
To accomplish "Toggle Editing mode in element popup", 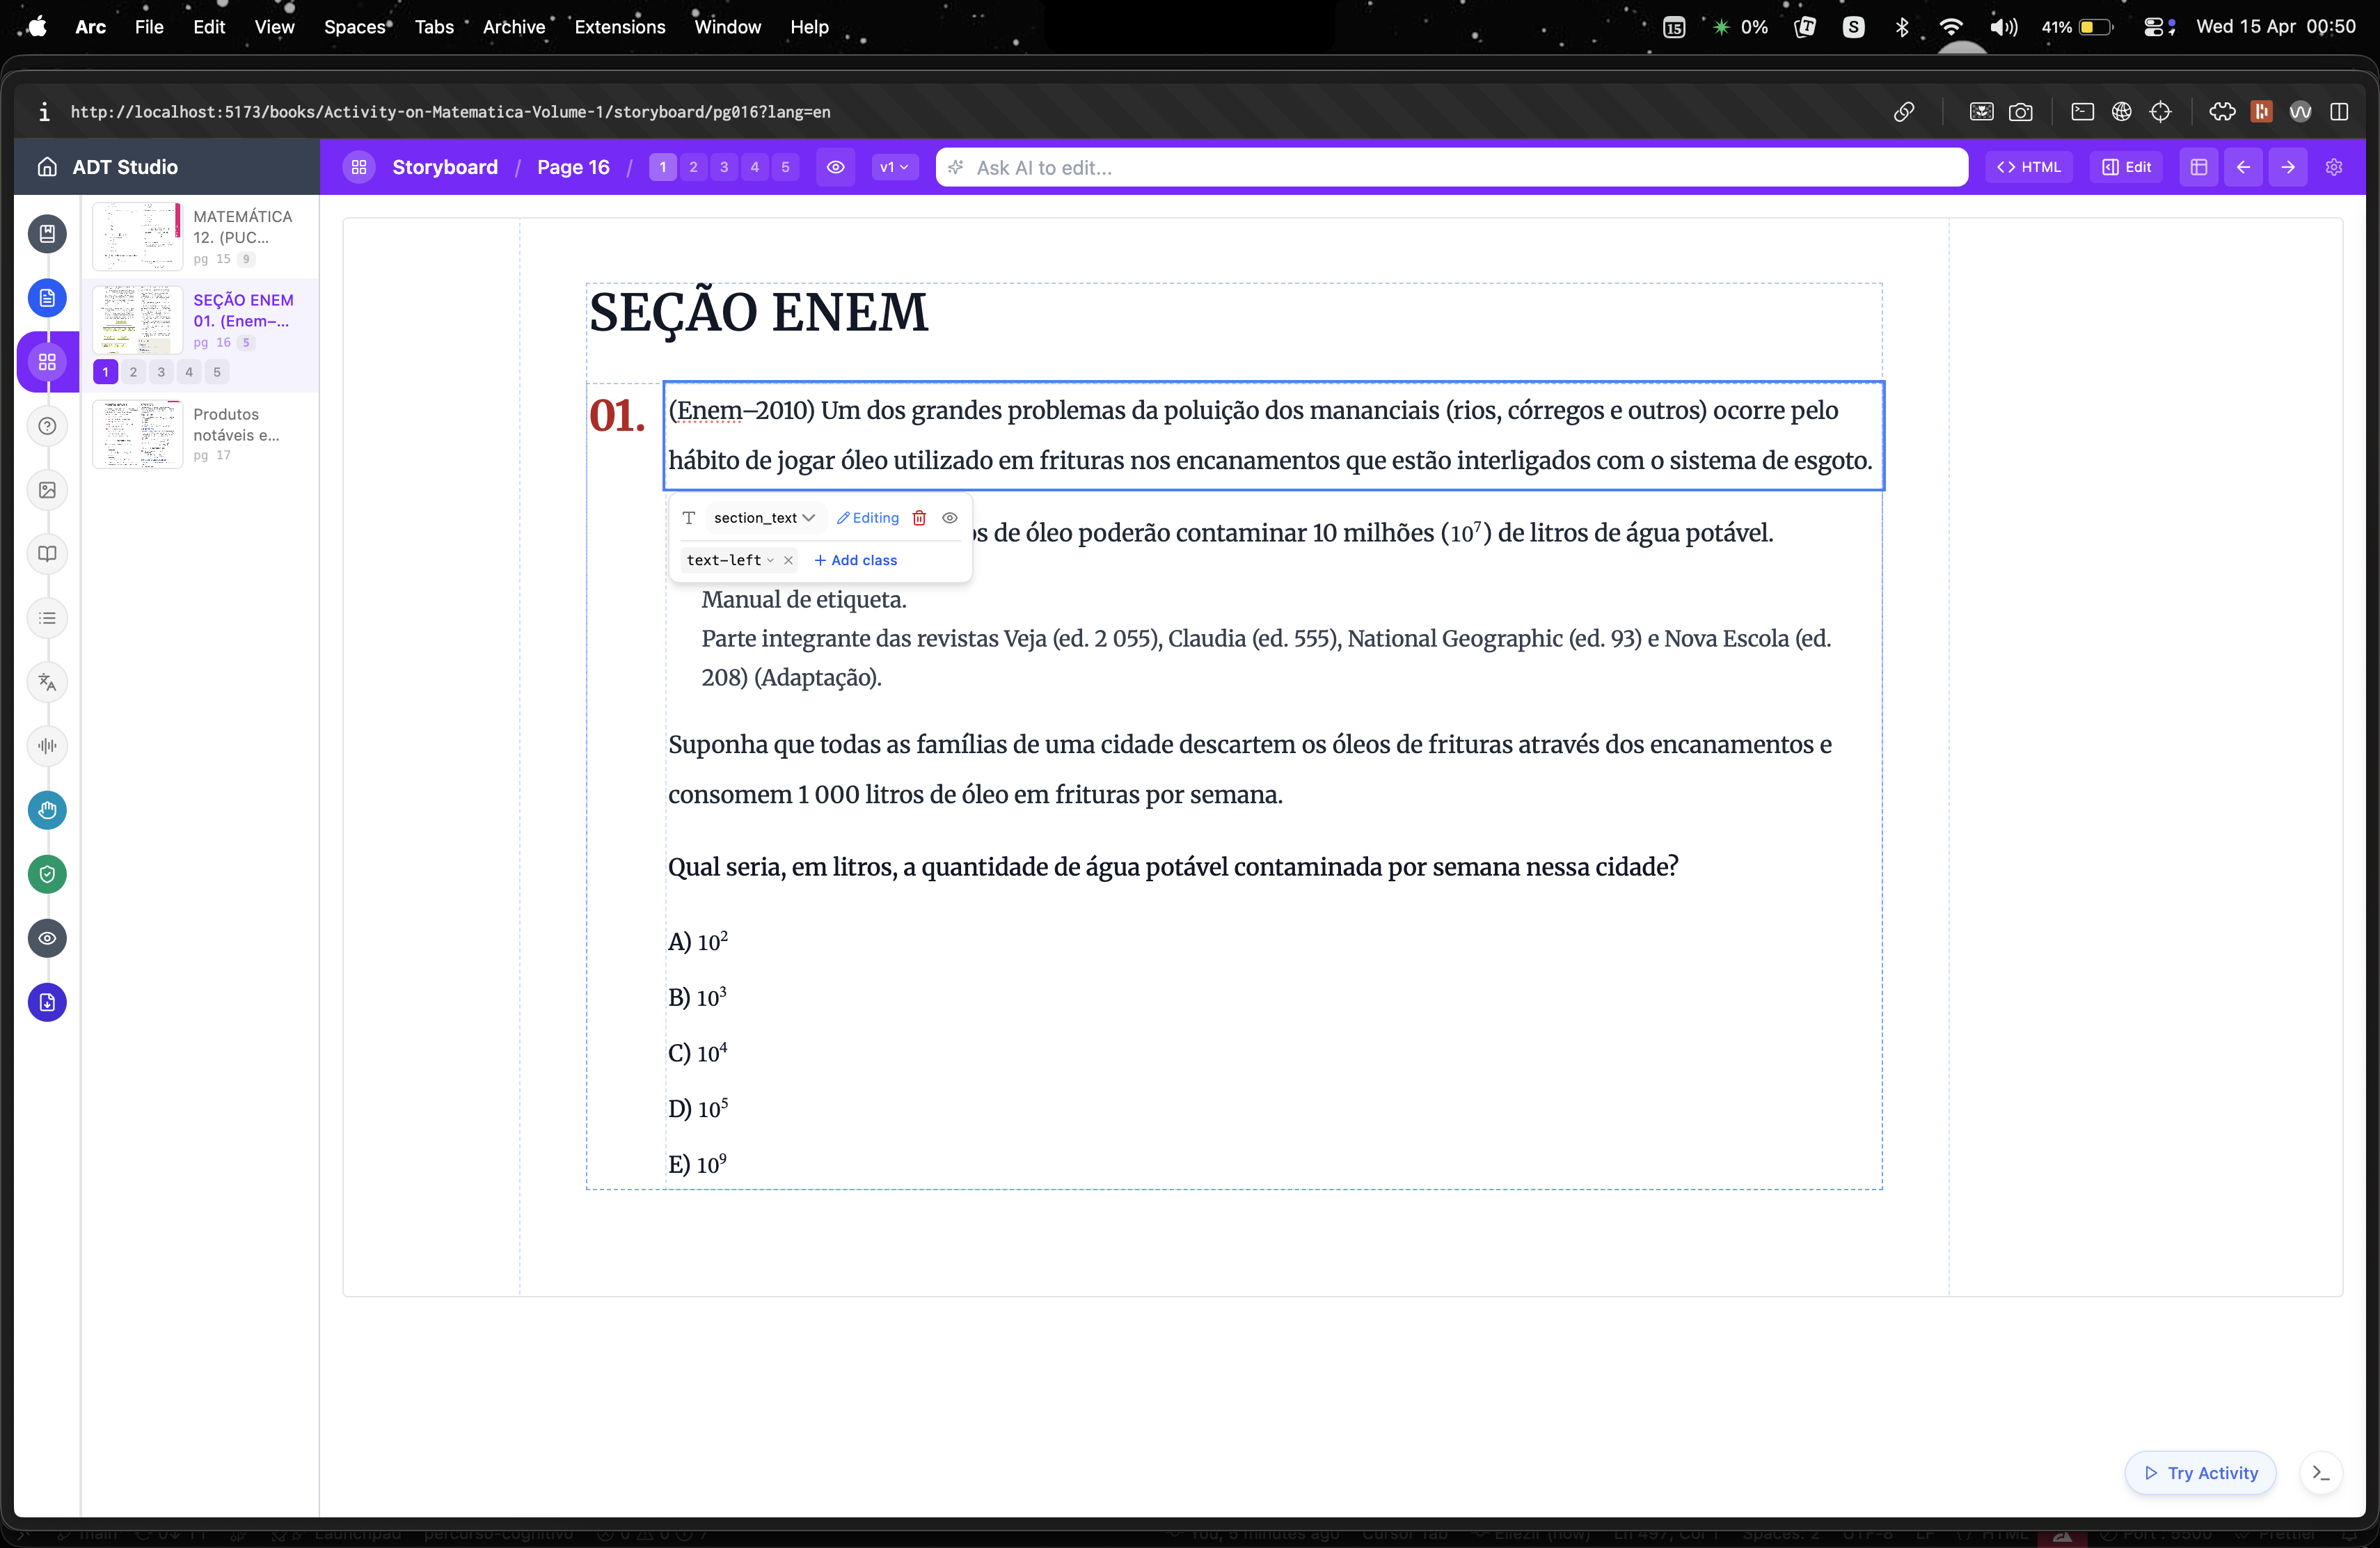I will pyautogui.click(x=868, y=518).
